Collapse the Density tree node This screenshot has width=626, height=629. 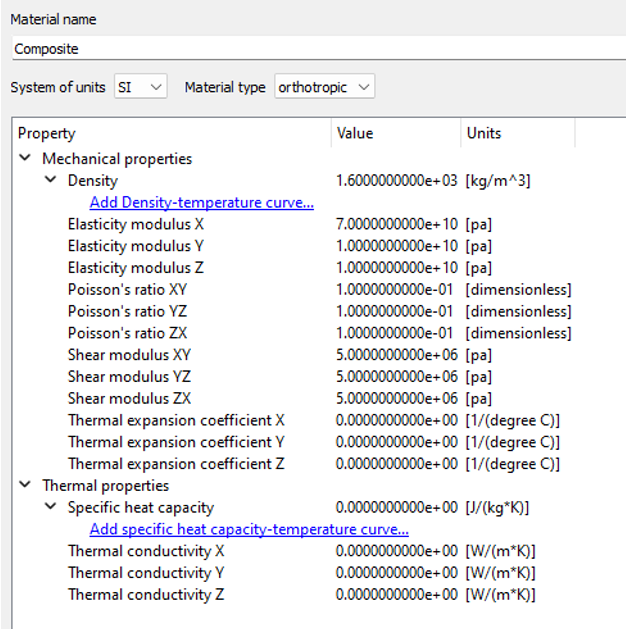(51, 181)
